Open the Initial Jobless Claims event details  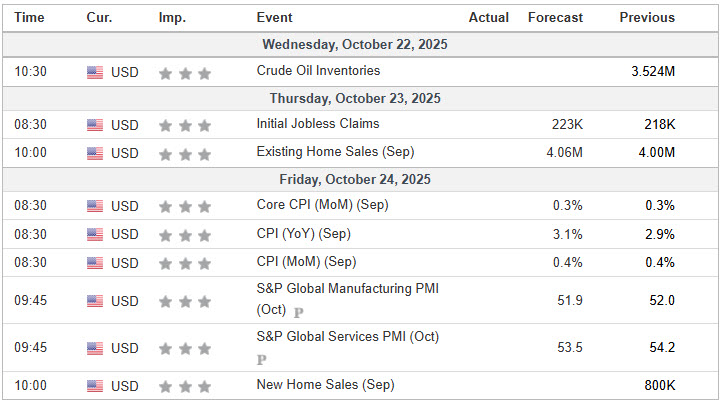(x=317, y=124)
